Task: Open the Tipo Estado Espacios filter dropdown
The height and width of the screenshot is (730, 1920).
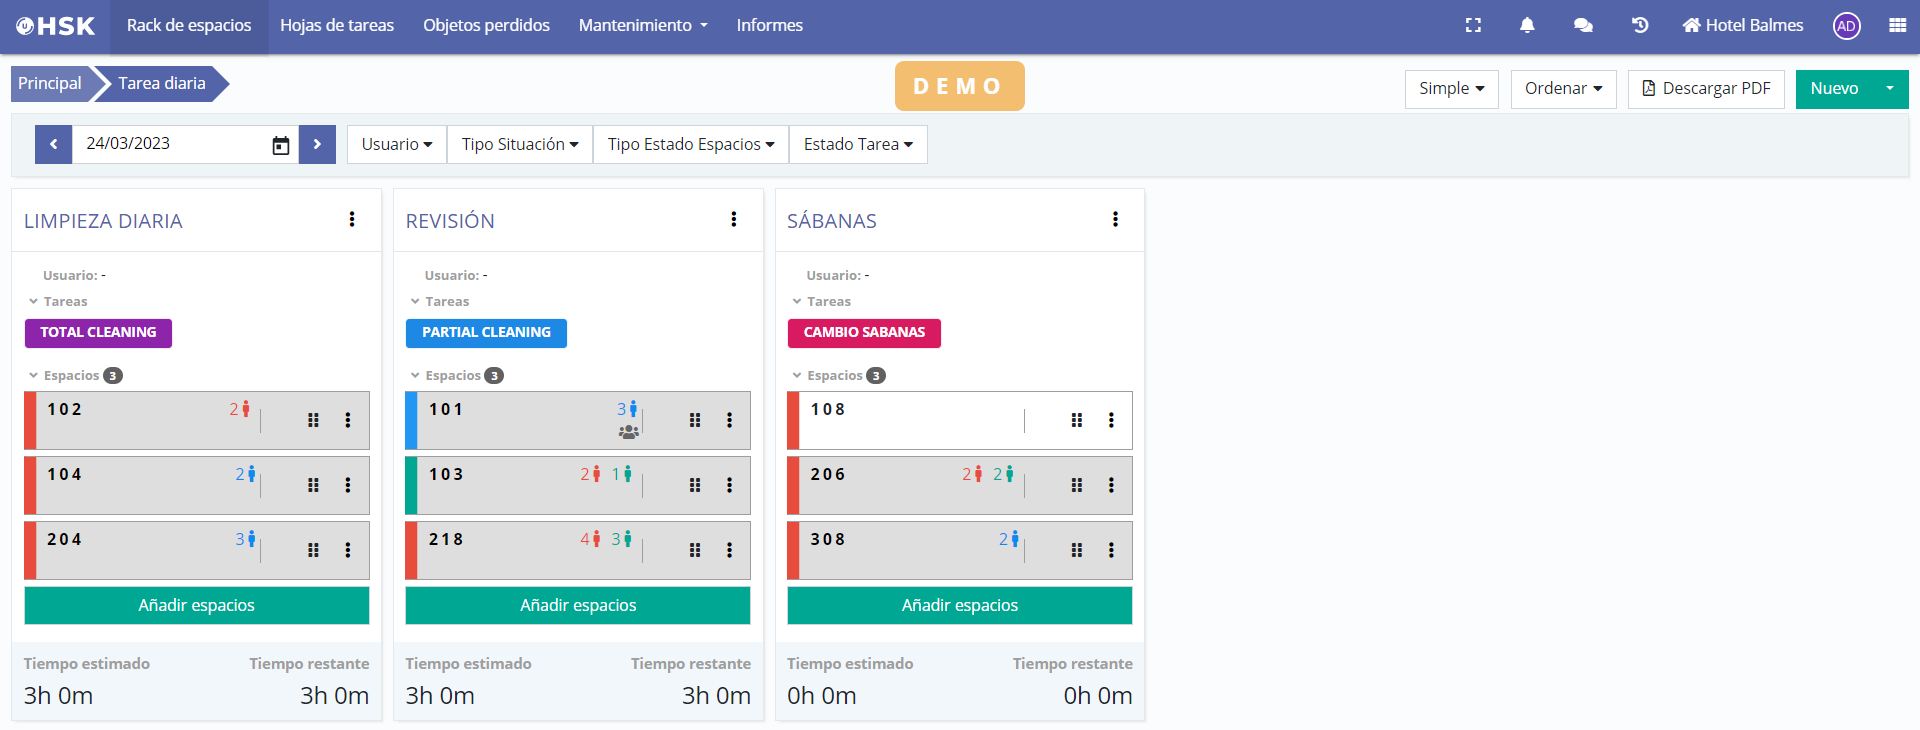Action: pos(691,144)
